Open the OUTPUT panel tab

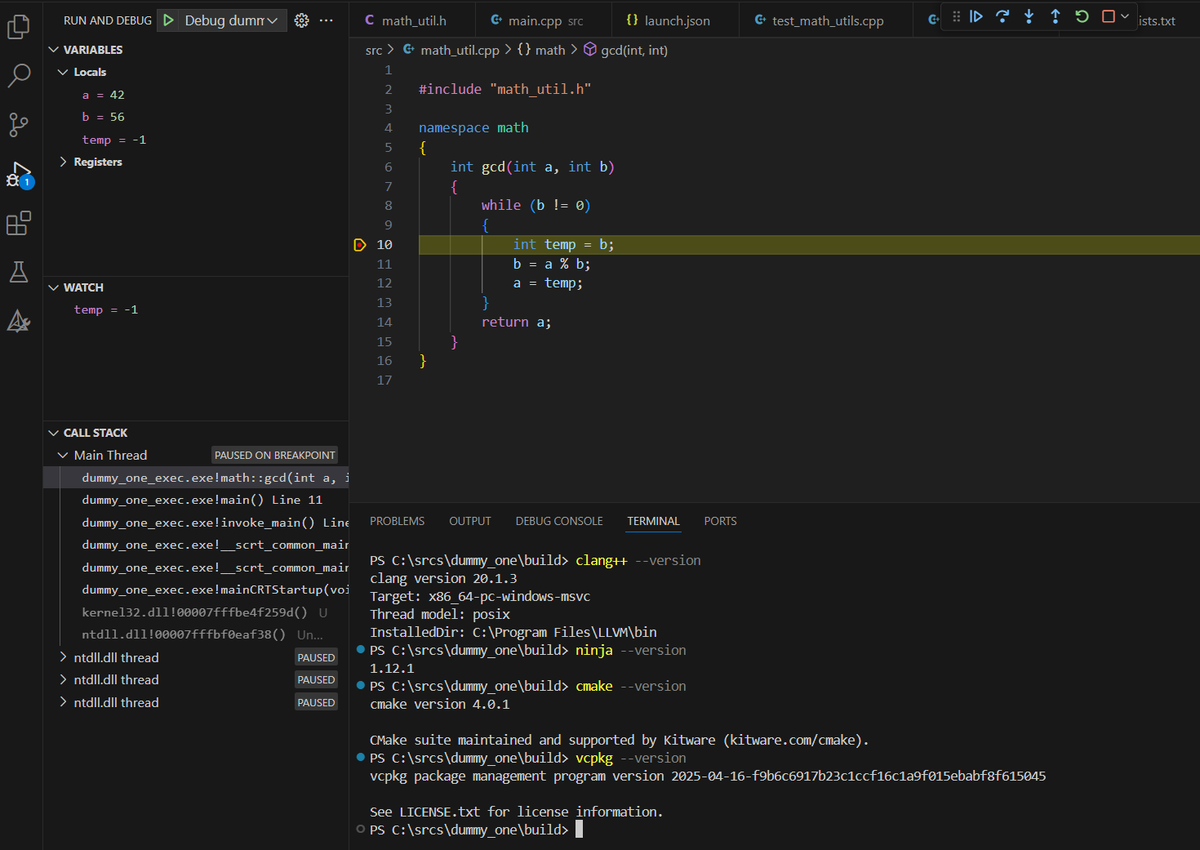(x=470, y=521)
